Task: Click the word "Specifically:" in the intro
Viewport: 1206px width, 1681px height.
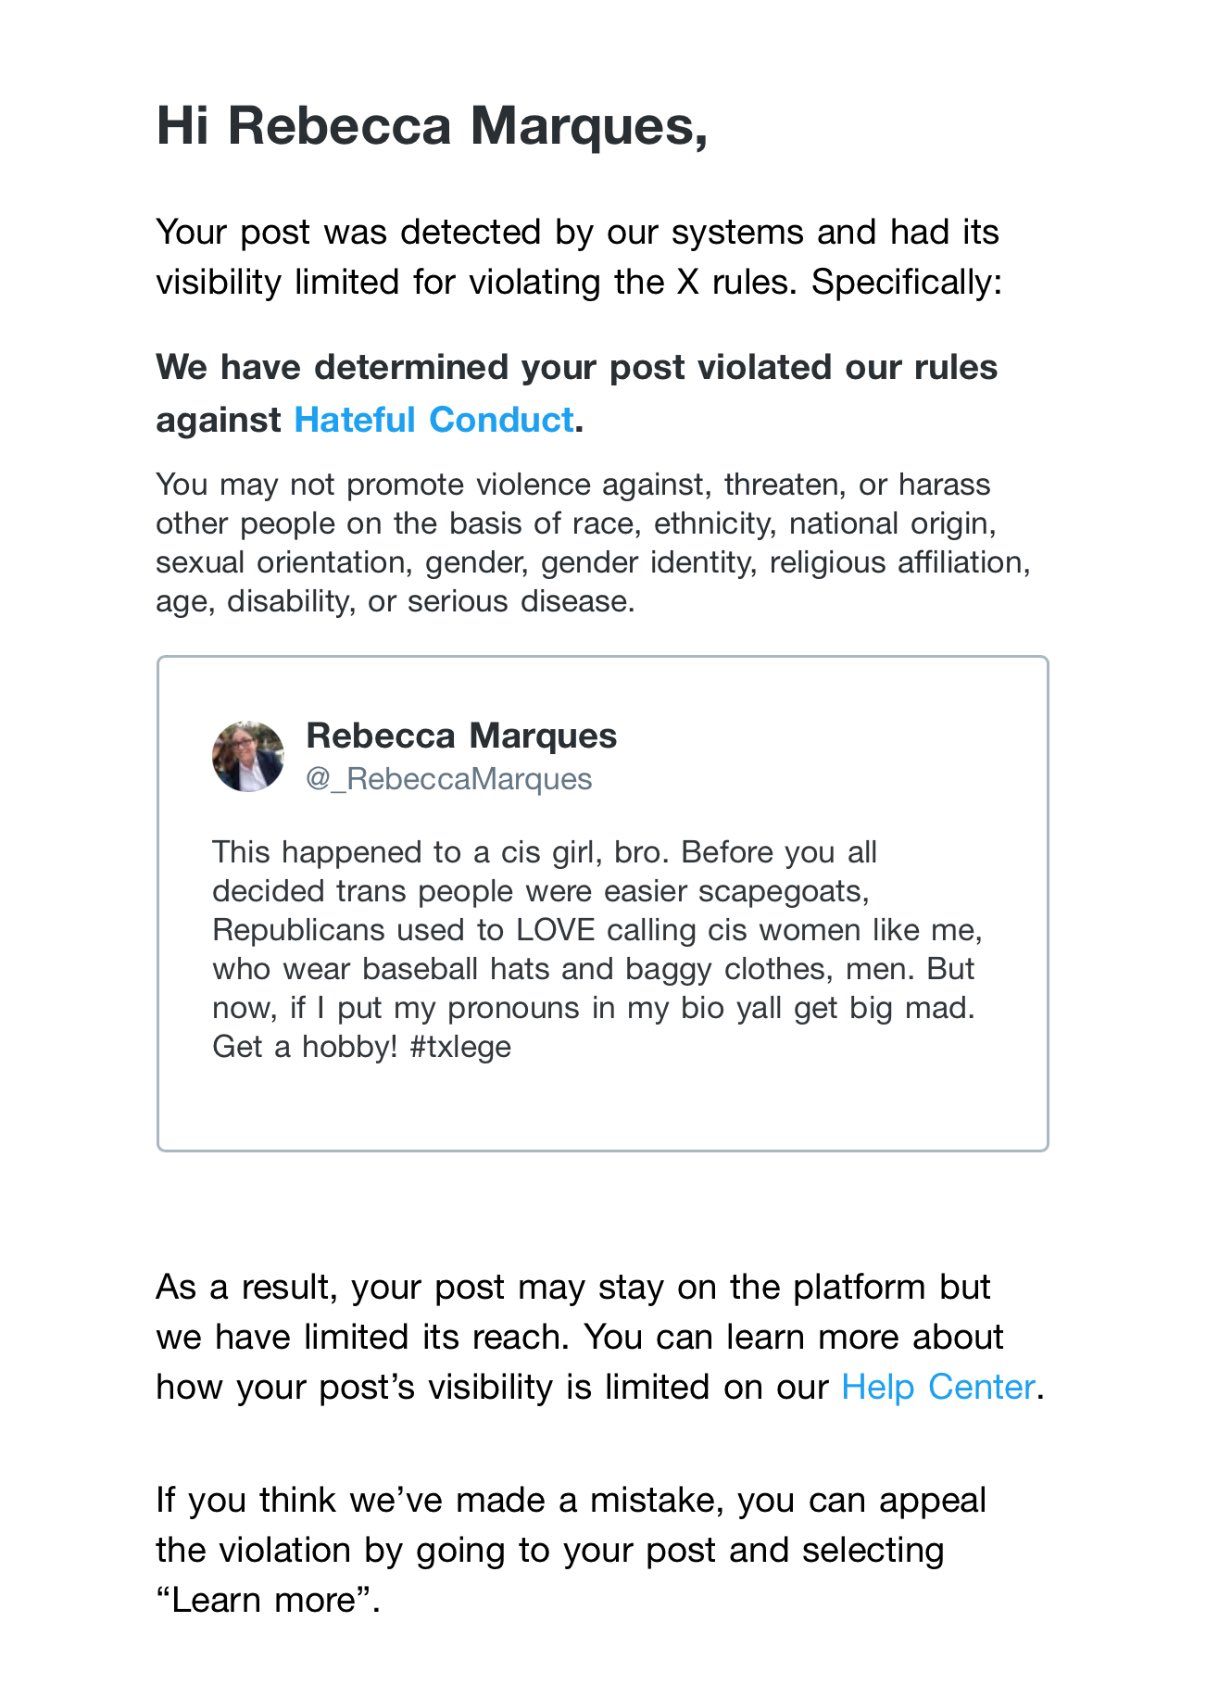Action: click(906, 283)
